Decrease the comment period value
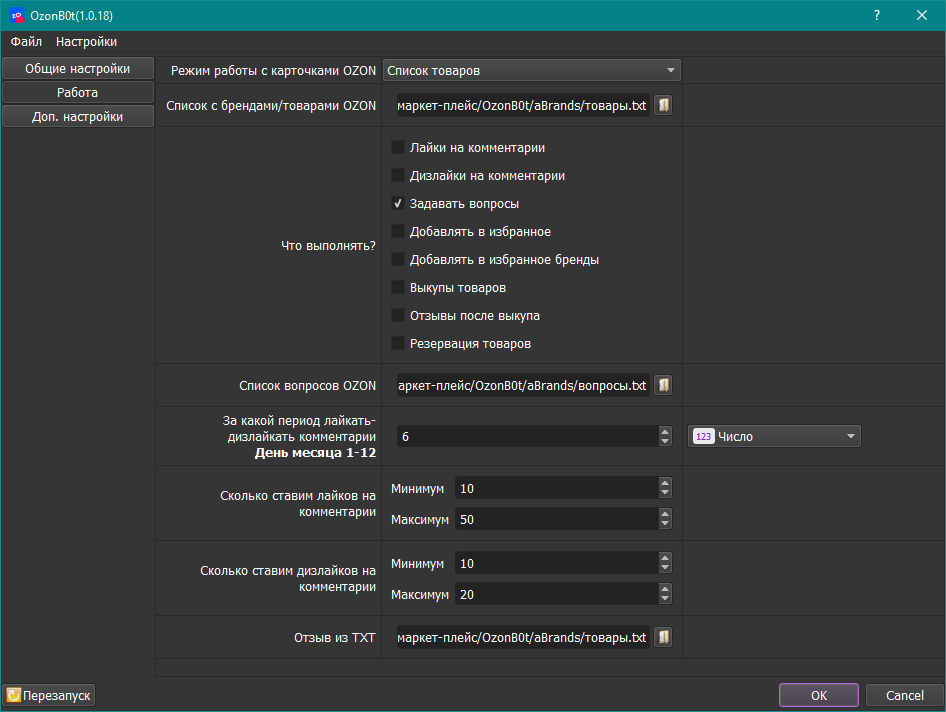Viewport: 946px width, 712px height. click(665, 442)
